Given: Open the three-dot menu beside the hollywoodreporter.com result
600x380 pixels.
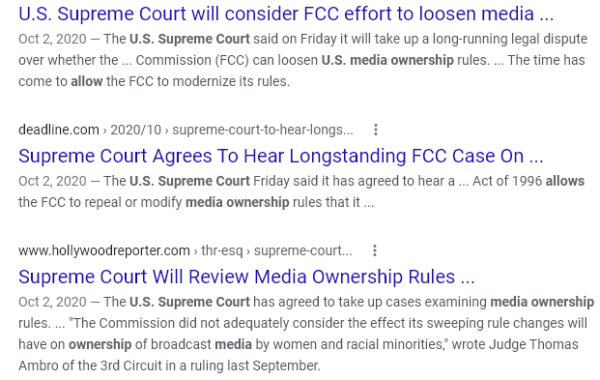Looking at the screenshot, I should click(x=375, y=251).
